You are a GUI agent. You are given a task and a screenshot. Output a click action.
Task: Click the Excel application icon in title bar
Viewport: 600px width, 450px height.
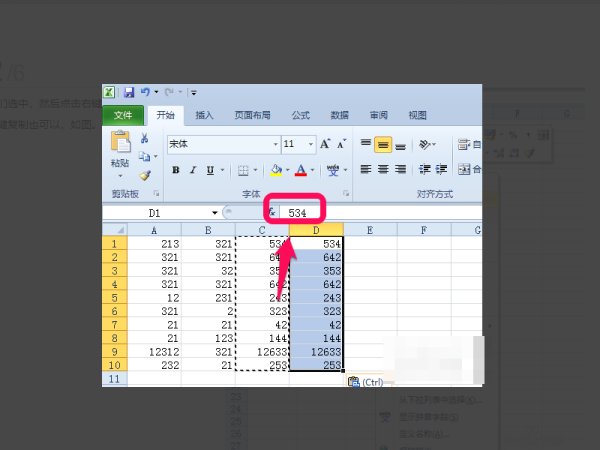[x=109, y=92]
